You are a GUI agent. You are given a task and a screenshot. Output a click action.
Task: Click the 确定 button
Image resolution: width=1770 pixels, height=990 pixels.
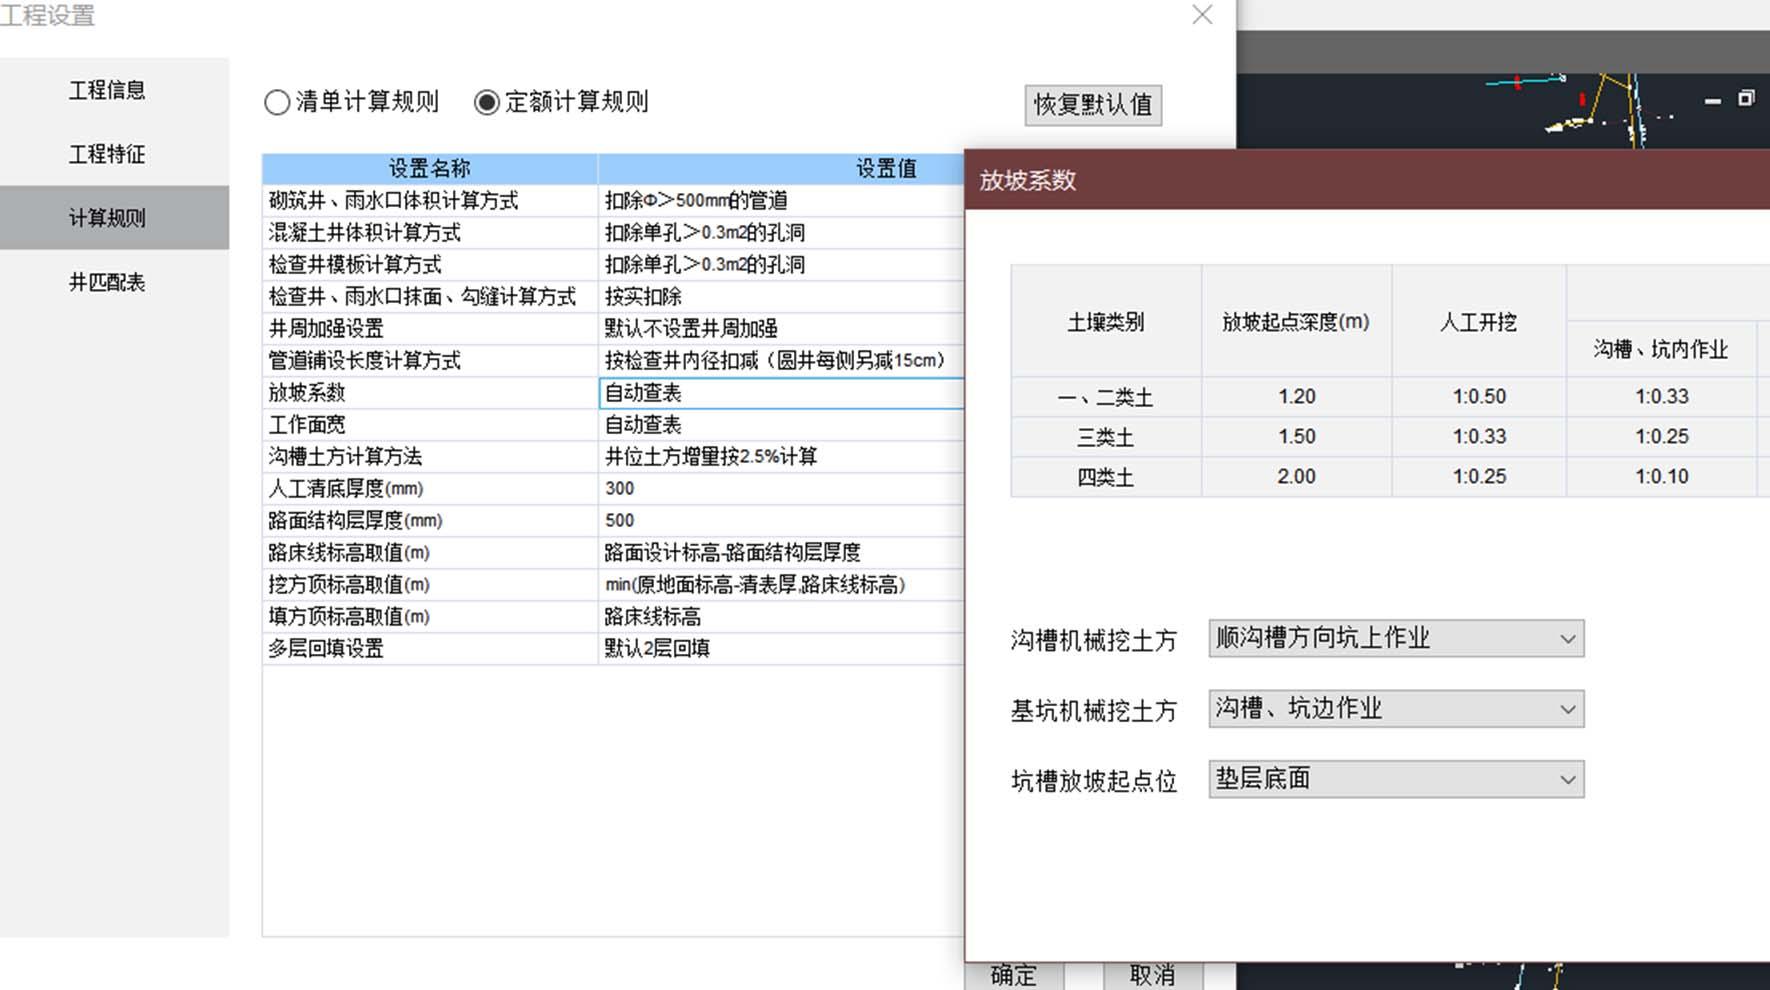pos(1014,975)
